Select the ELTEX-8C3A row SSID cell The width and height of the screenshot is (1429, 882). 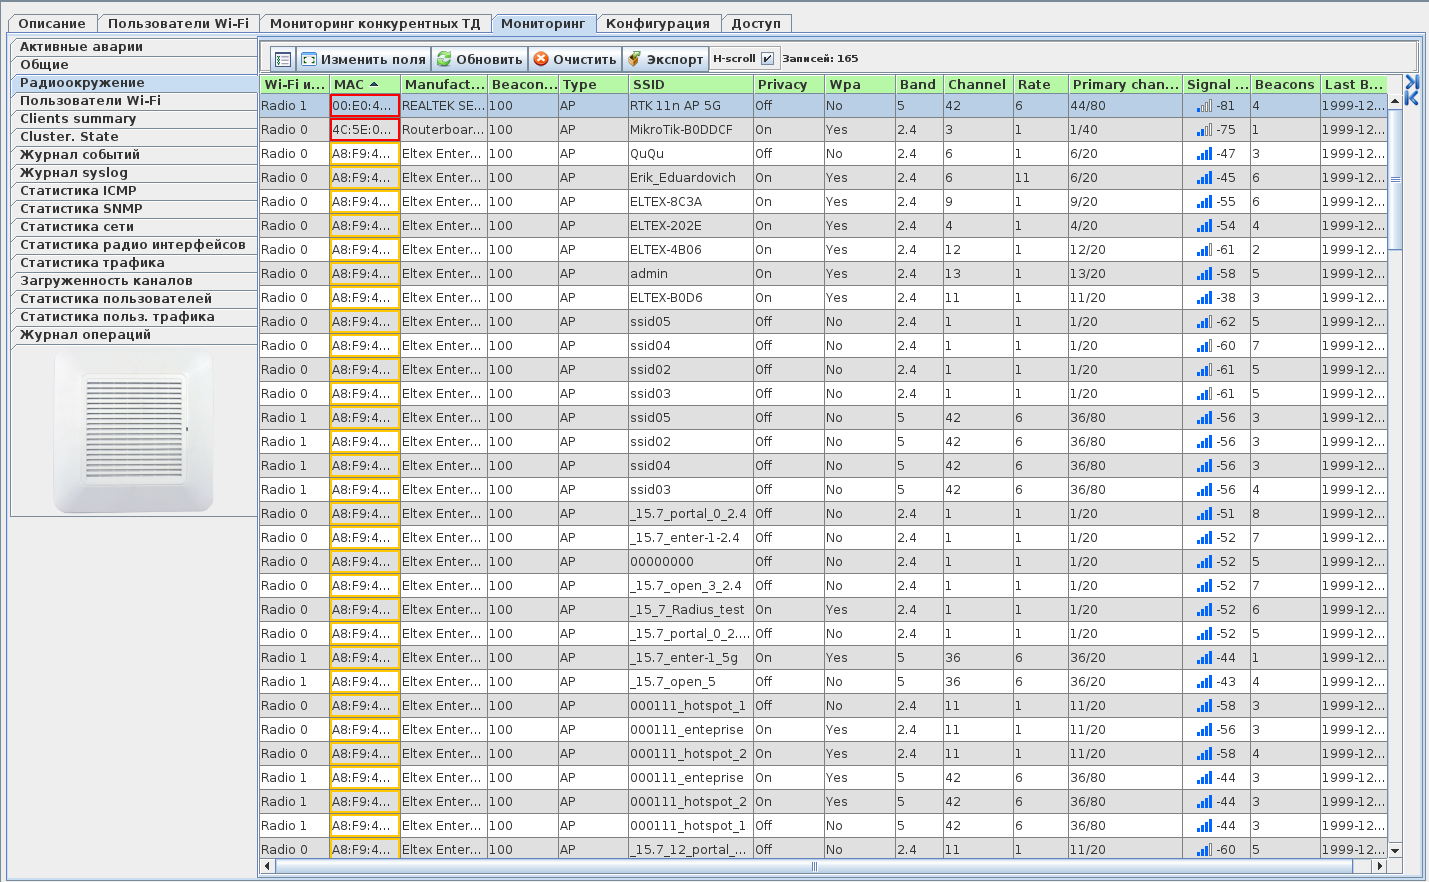690,202
